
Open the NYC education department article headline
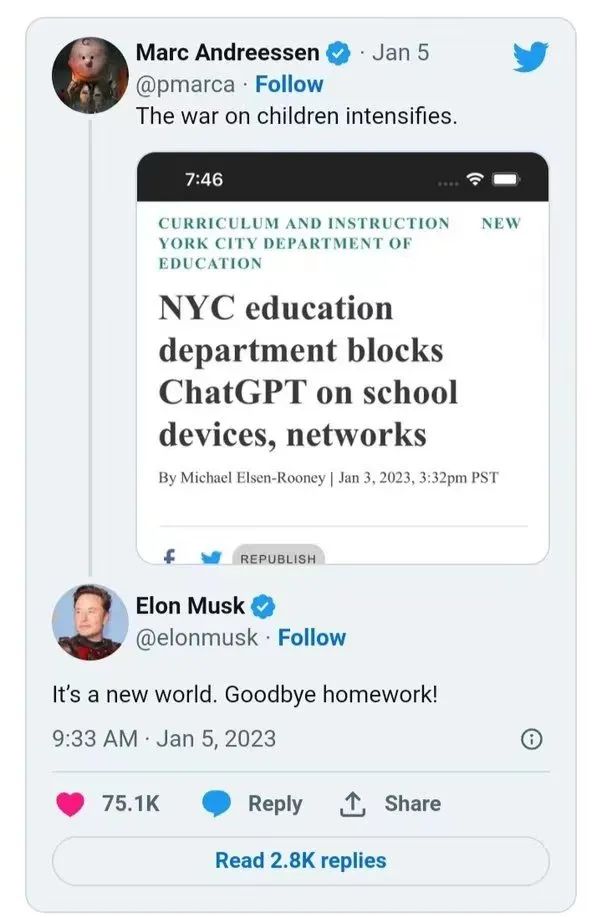pyautogui.click(x=307, y=370)
